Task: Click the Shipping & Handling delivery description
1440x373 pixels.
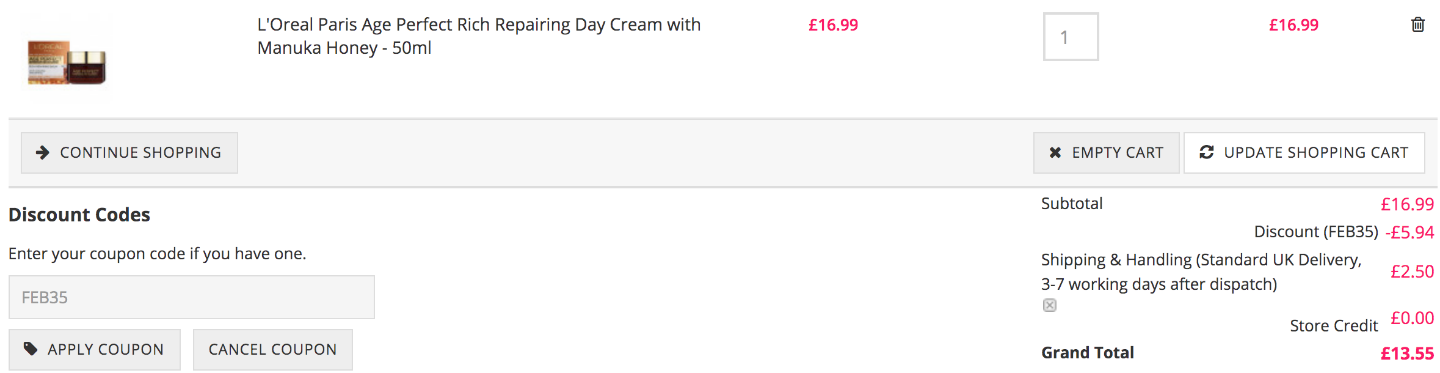Action: point(1201,272)
